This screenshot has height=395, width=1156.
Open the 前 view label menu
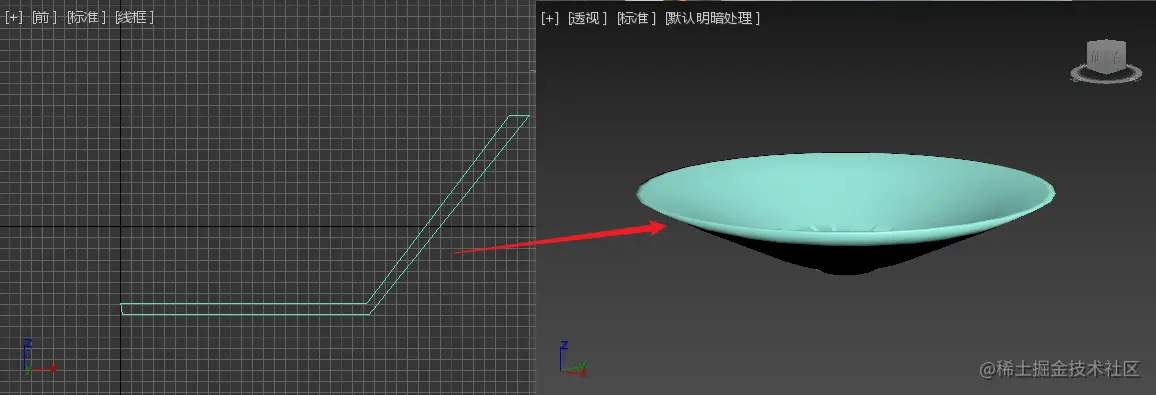point(44,18)
